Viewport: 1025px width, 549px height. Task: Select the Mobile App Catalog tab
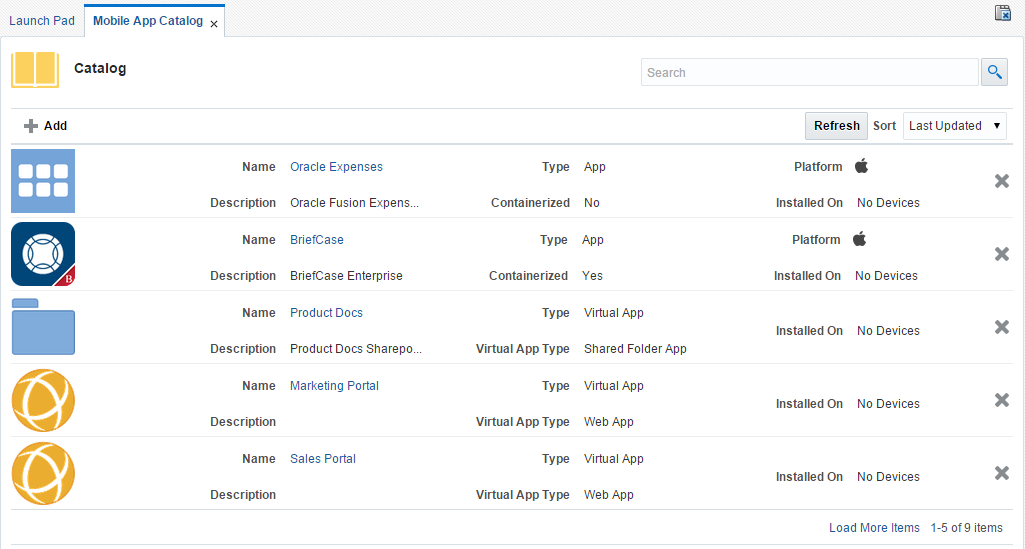point(148,20)
